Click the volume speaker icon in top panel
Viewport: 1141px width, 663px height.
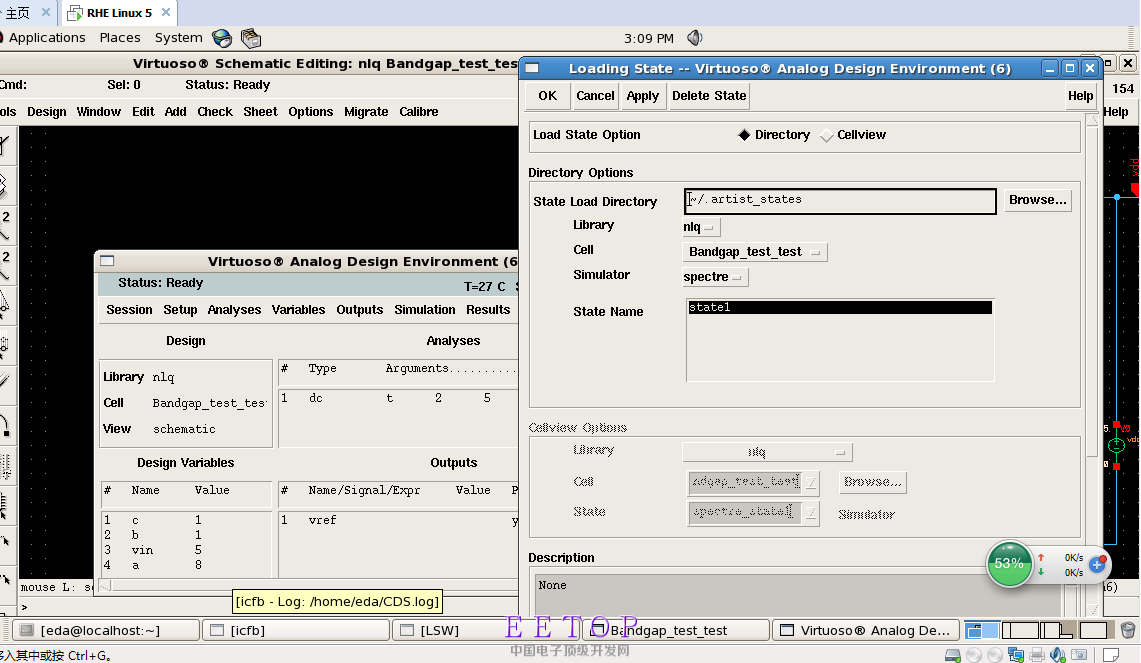[694, 38]
